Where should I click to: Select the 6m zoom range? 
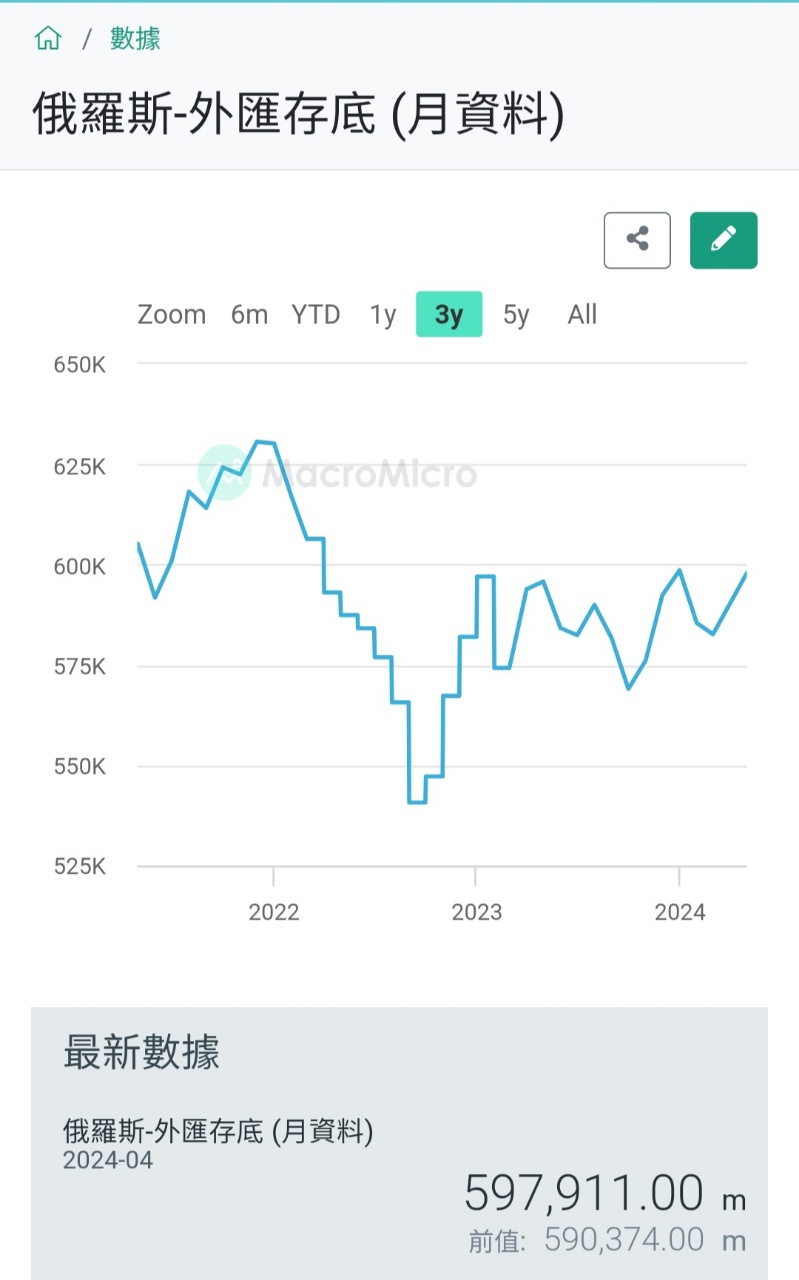[249, 315]
